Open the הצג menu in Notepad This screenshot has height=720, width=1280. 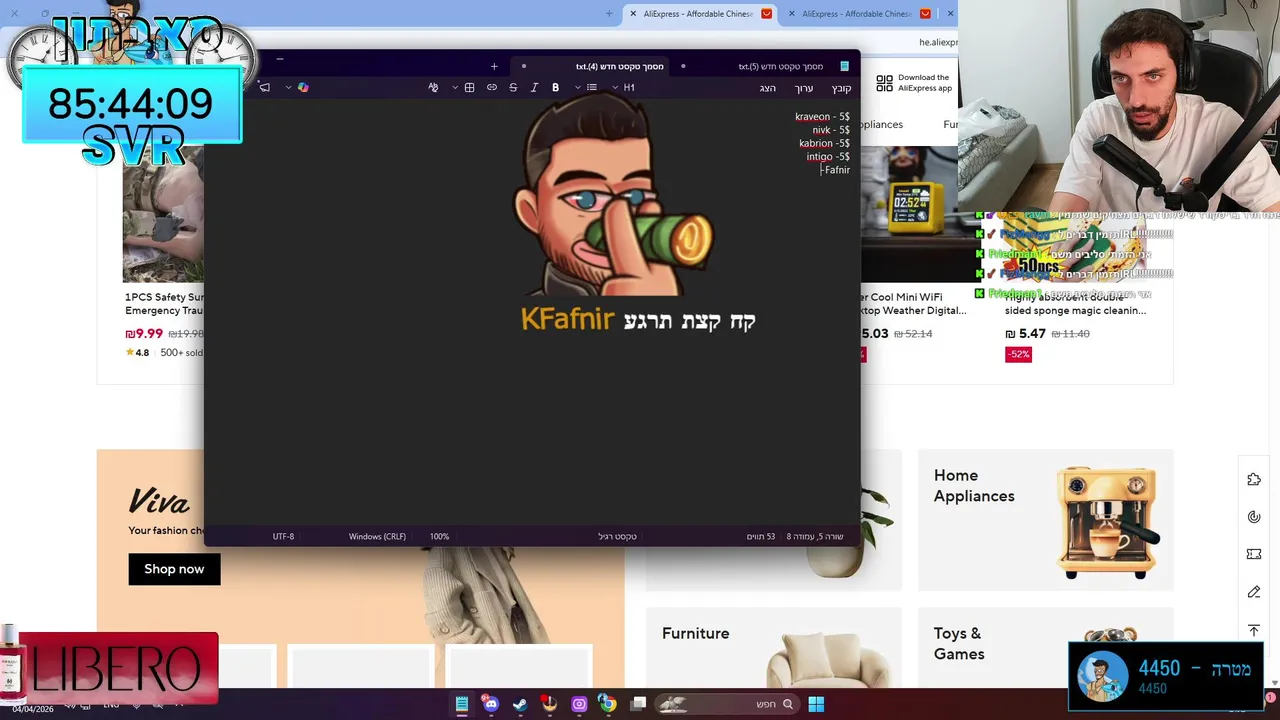point(768,88)
